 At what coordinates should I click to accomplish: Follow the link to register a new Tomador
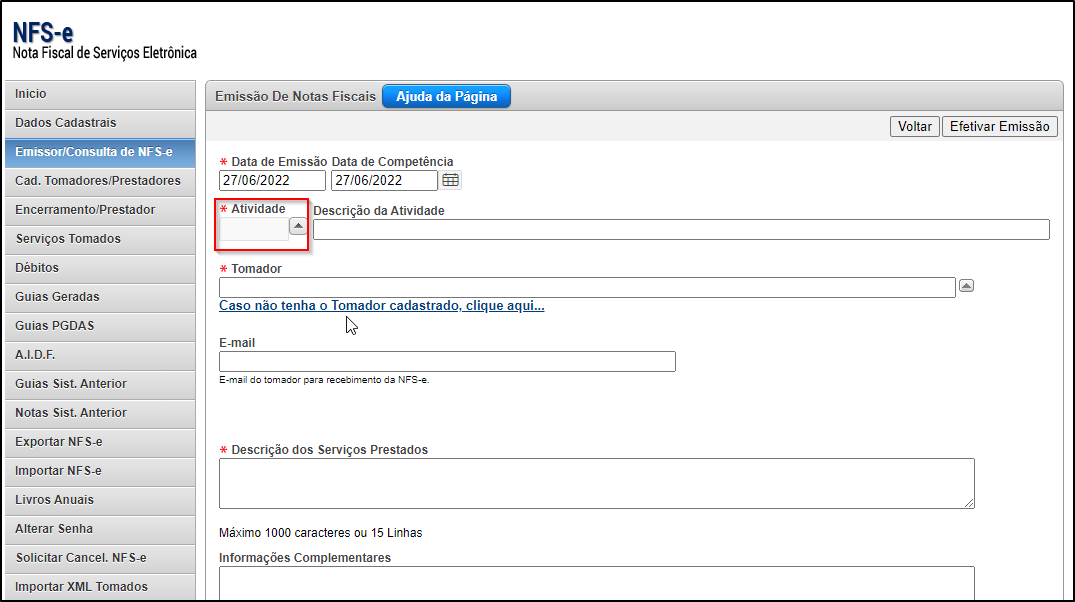381,306
